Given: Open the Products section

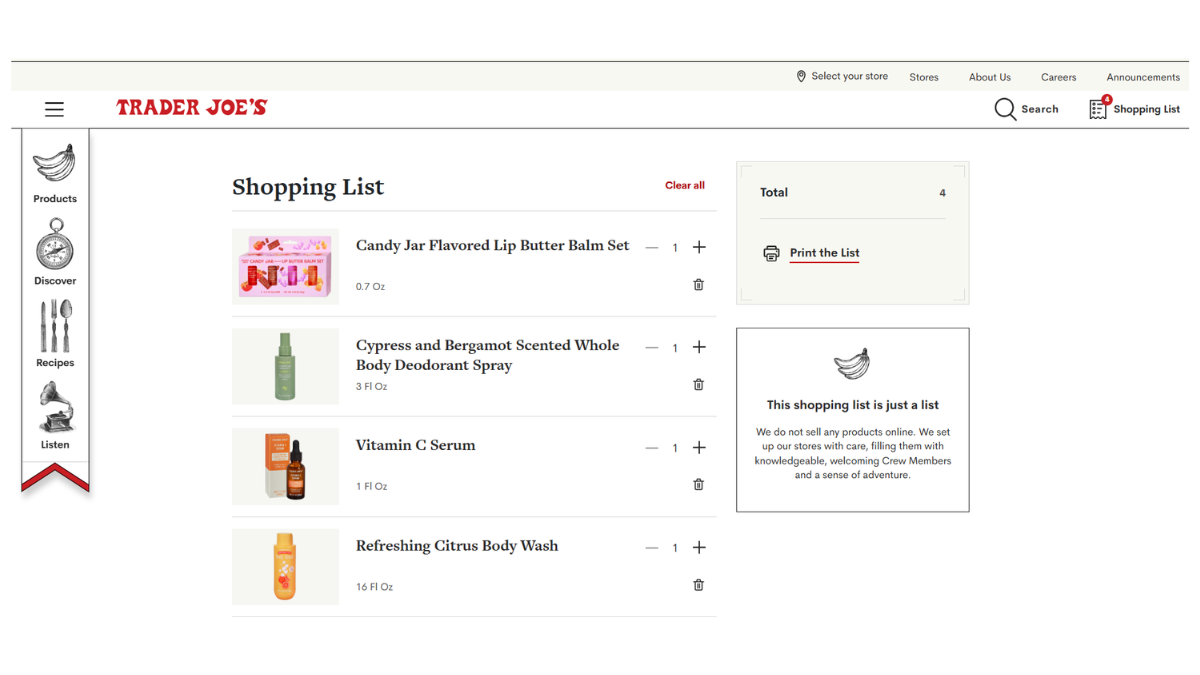Looking at the screenshot, I should pyautogui.click(x=55, y=174).
